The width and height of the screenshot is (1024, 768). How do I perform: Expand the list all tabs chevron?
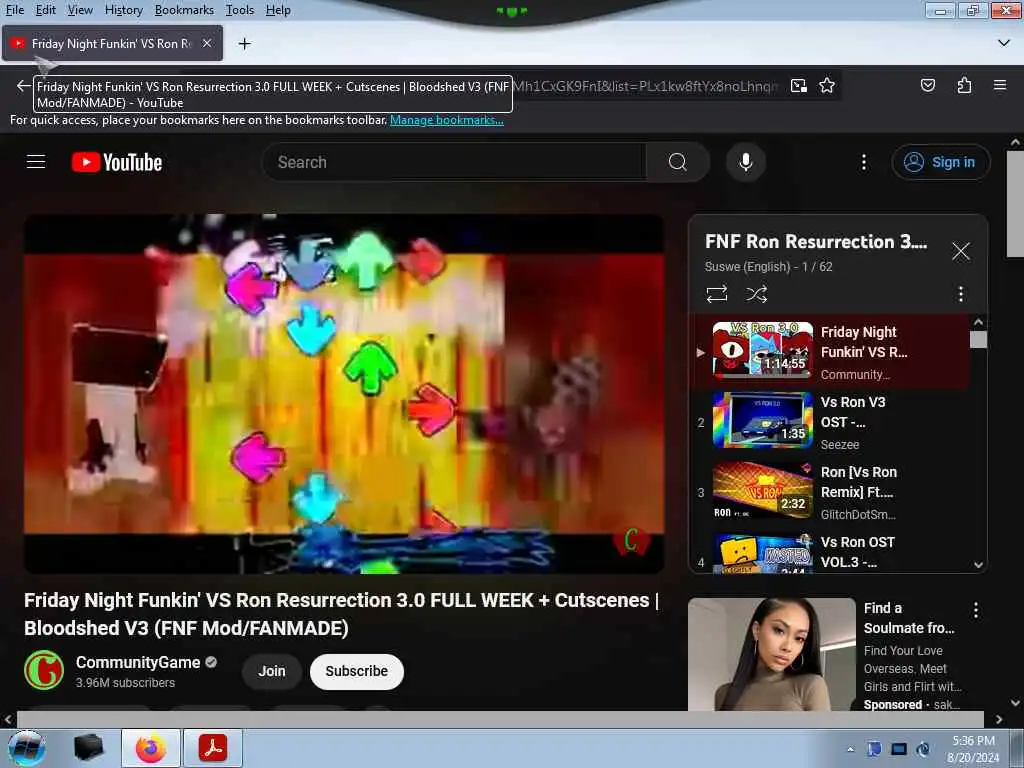(x=1004, y=43)
